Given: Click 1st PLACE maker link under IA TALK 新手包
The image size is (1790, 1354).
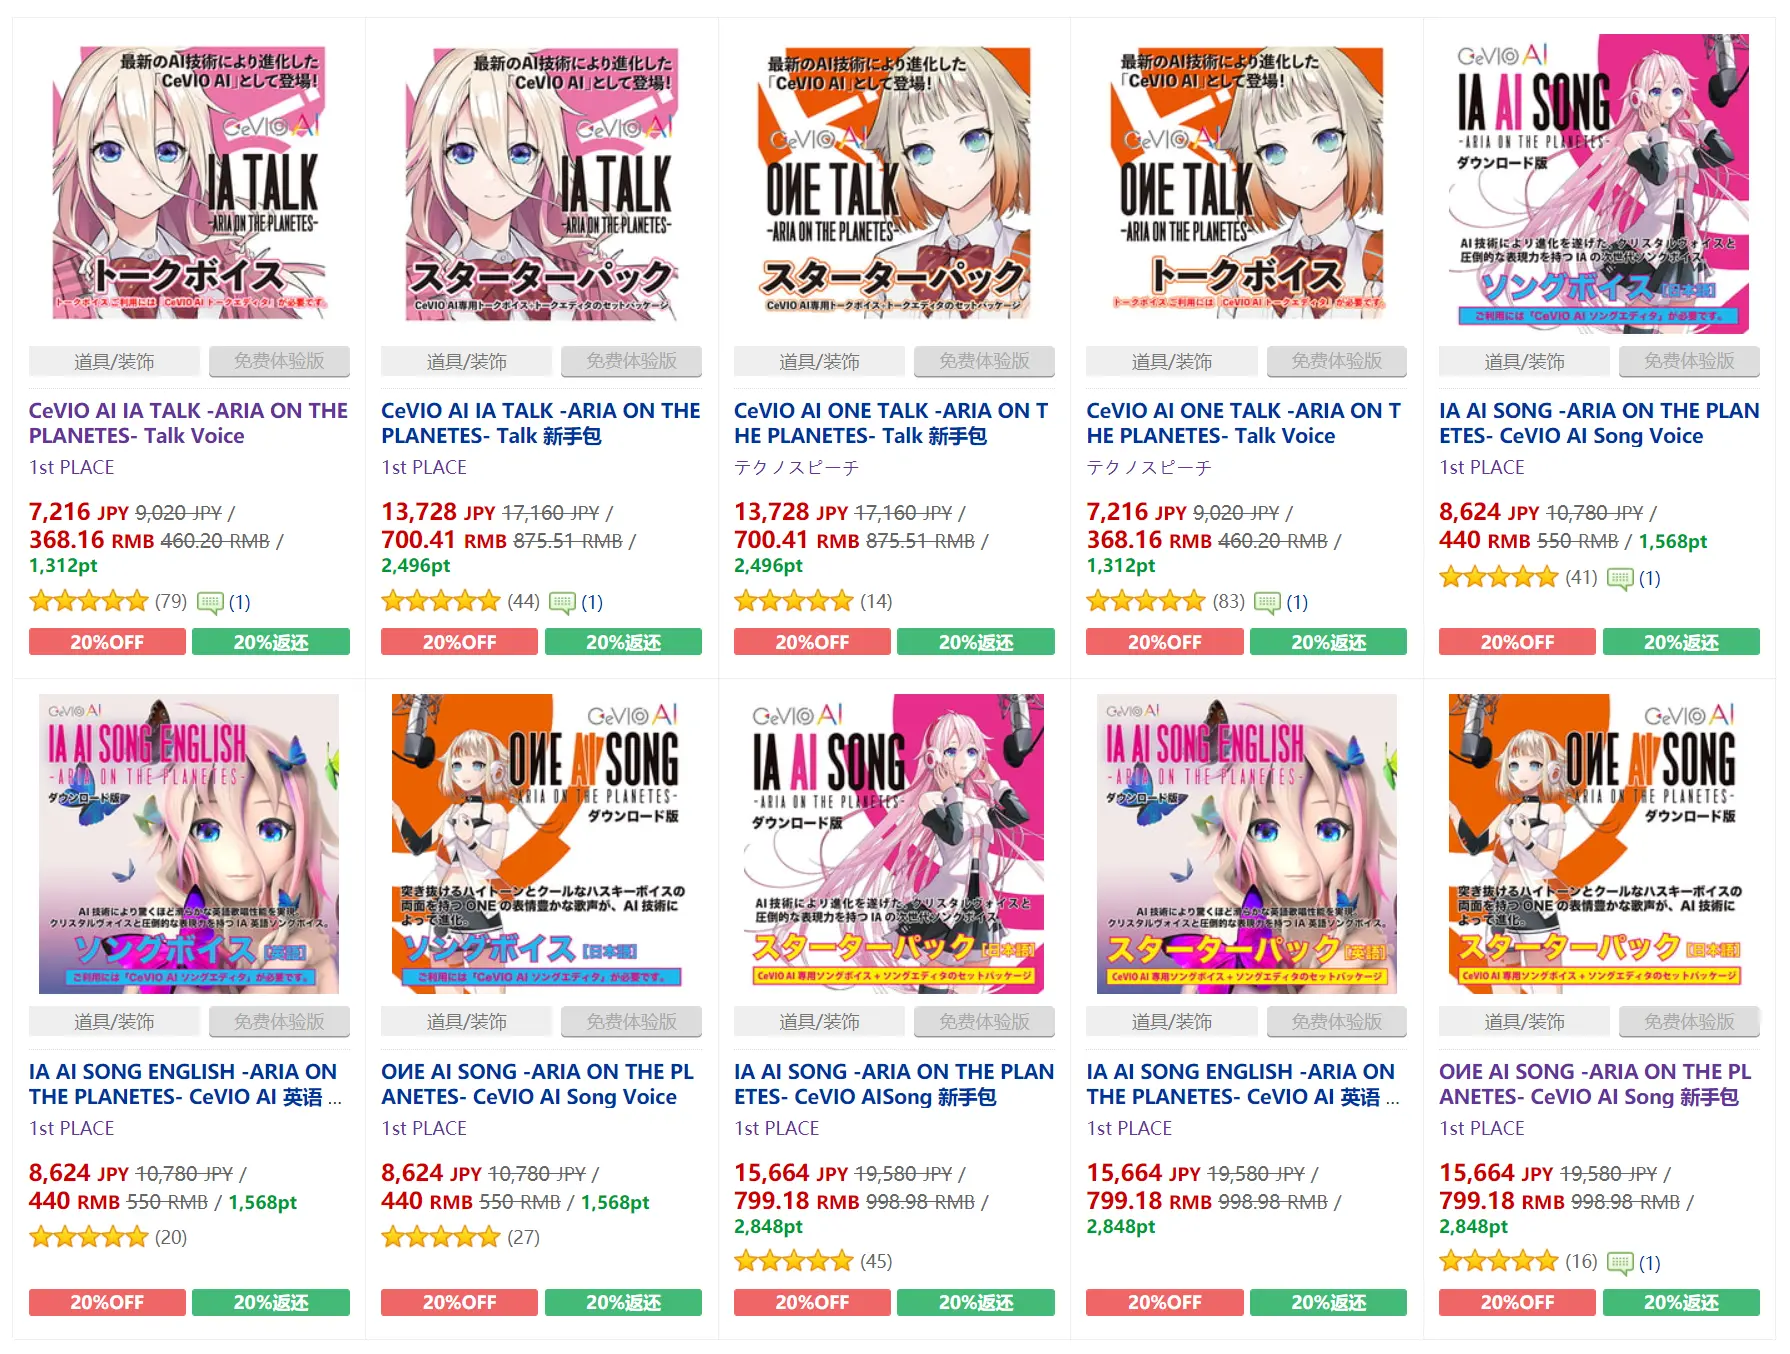Looking at the screenshot, I should tap(424, 467).
